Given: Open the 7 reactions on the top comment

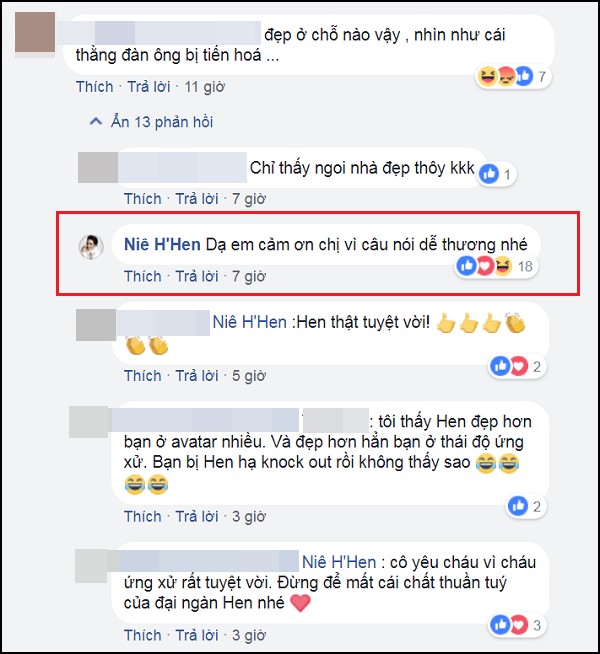Looking at the screenshot, I should 513,76.
